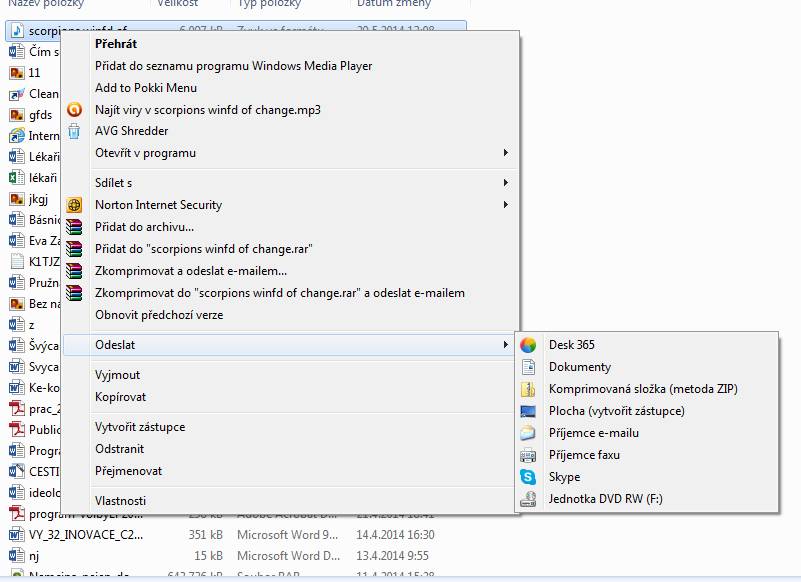
Task: Click the desktop monitor icon for Plocha
Action: click(x=528, y=411)
